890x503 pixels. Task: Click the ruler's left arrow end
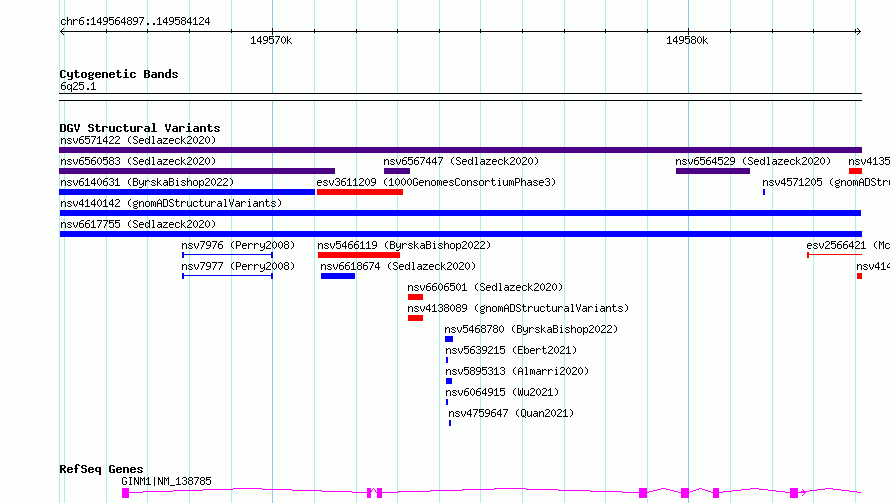tap(62, 31)
